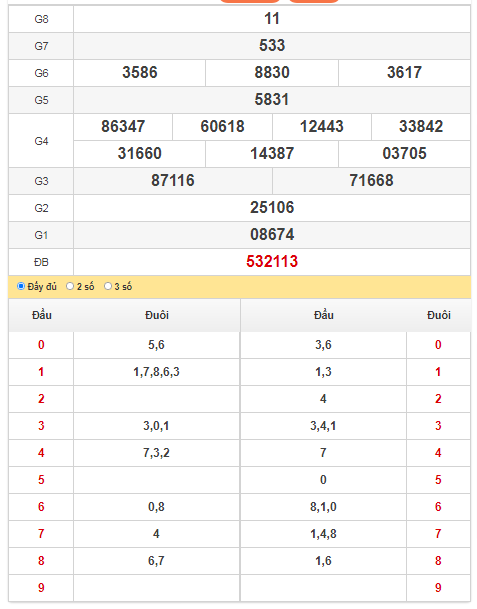Viewport: 477px width, 609px height.
Task: Click the special prize number 532113
Action: point(272,261)
